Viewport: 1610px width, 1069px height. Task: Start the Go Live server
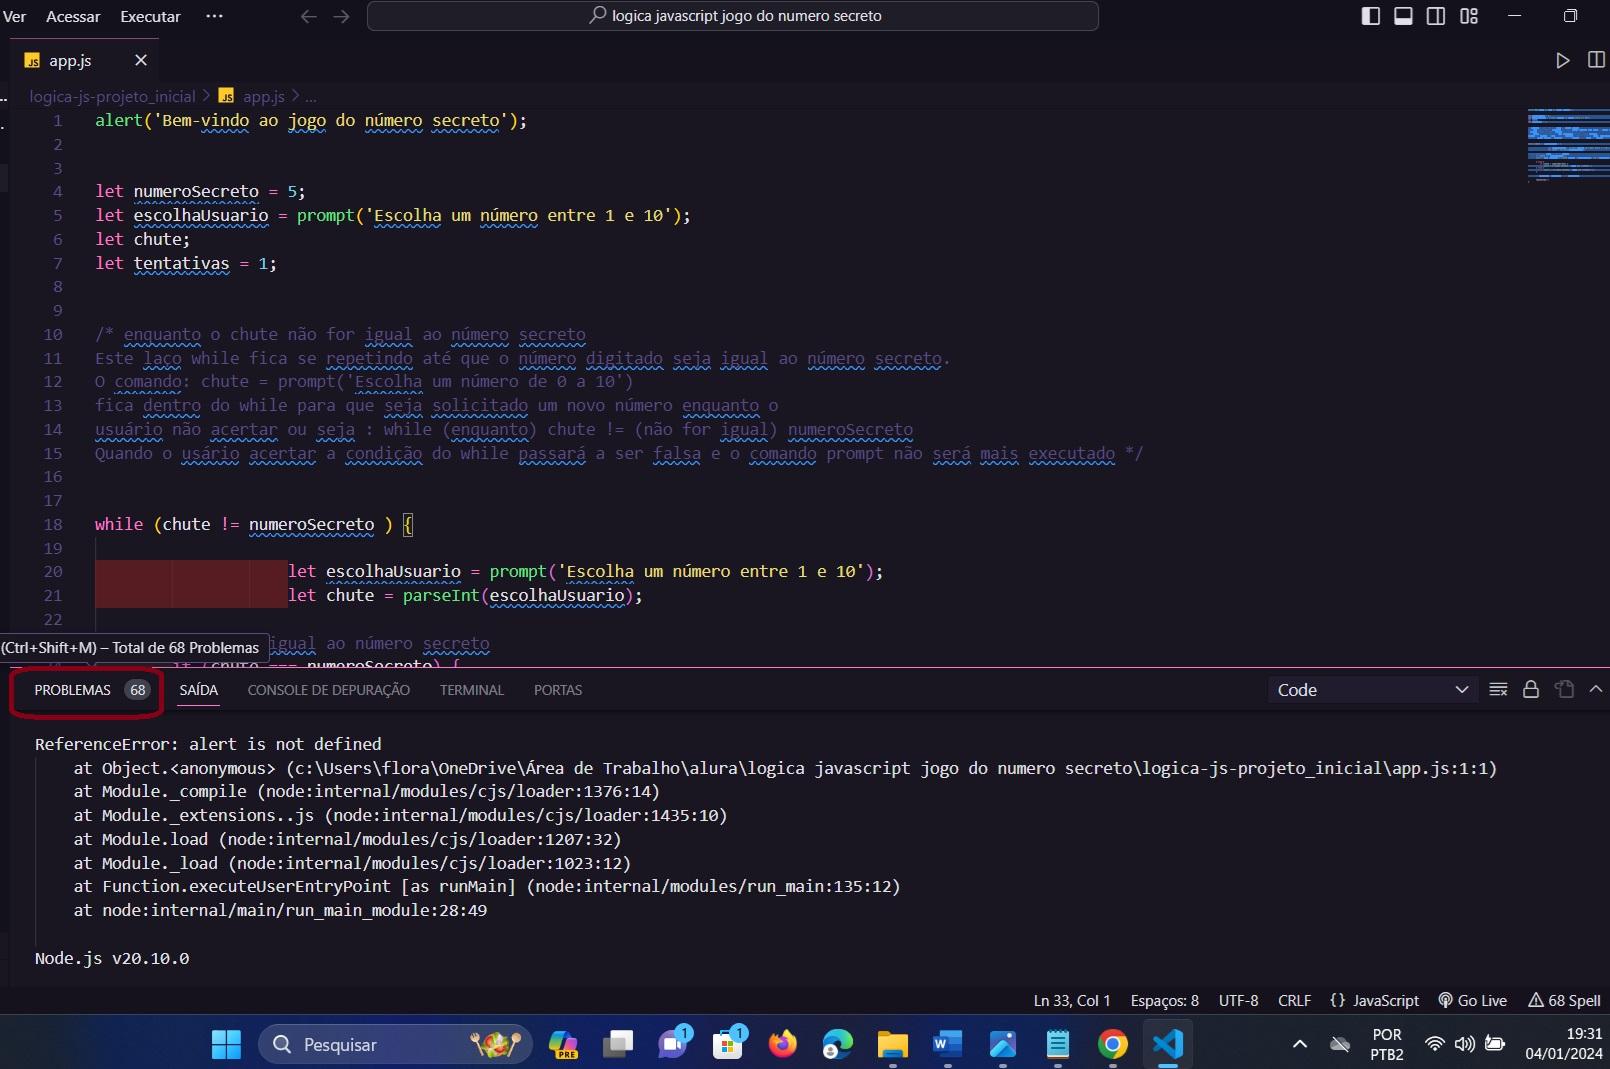1473,1001
